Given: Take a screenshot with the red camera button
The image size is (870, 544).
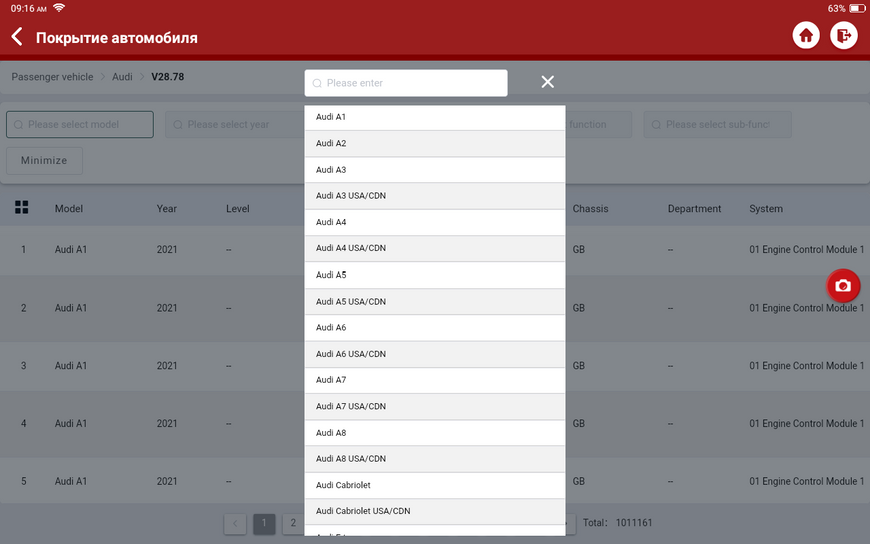Looking at the screenshot, I should tap(843, 286).
